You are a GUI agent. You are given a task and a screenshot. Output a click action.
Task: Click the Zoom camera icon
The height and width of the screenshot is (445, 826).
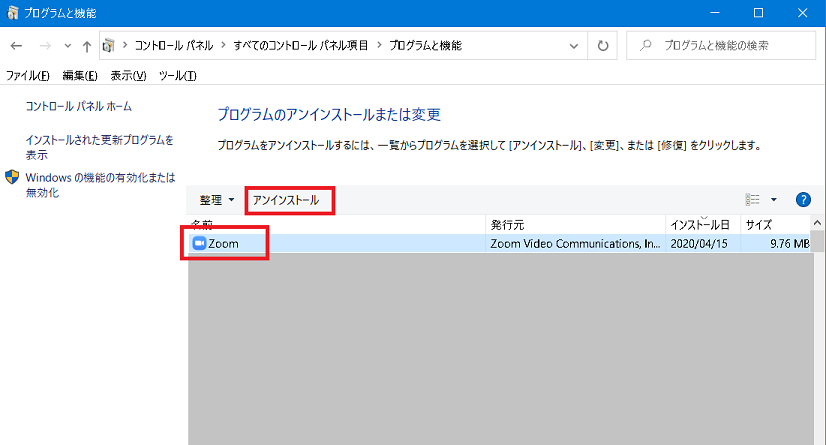tap(199, 243)
